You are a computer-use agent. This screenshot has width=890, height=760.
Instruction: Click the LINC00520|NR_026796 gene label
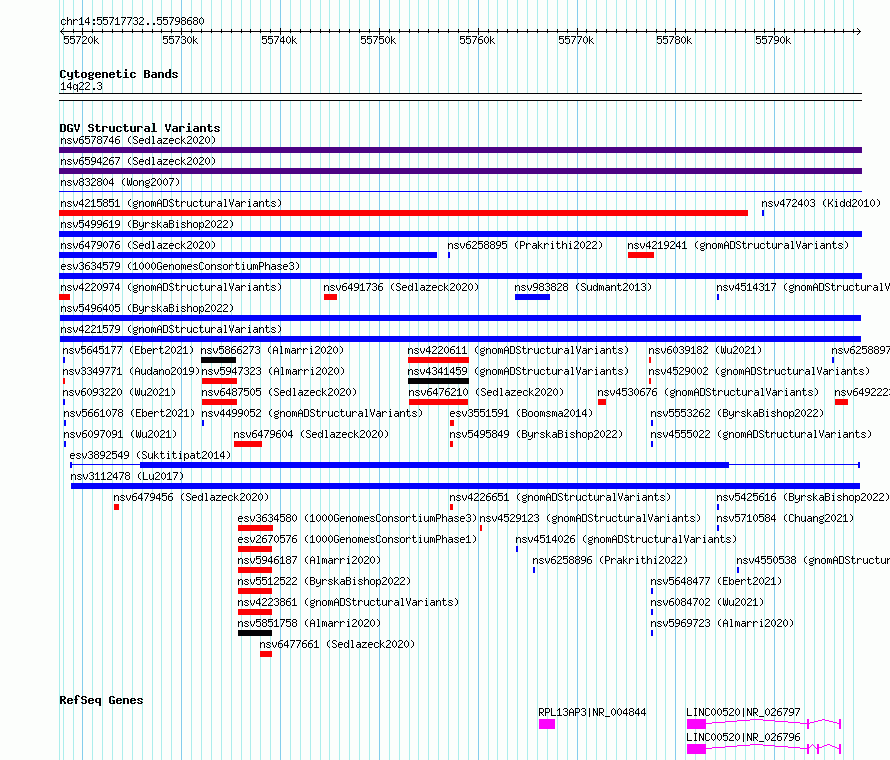[743, 737]
